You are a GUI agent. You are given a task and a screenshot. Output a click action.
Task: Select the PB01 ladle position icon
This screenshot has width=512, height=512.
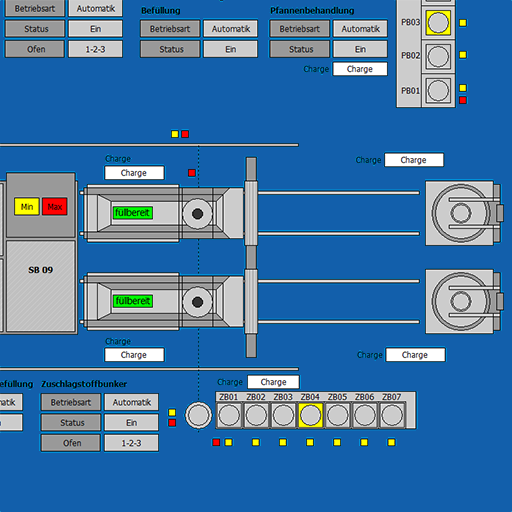pos(438,90)
